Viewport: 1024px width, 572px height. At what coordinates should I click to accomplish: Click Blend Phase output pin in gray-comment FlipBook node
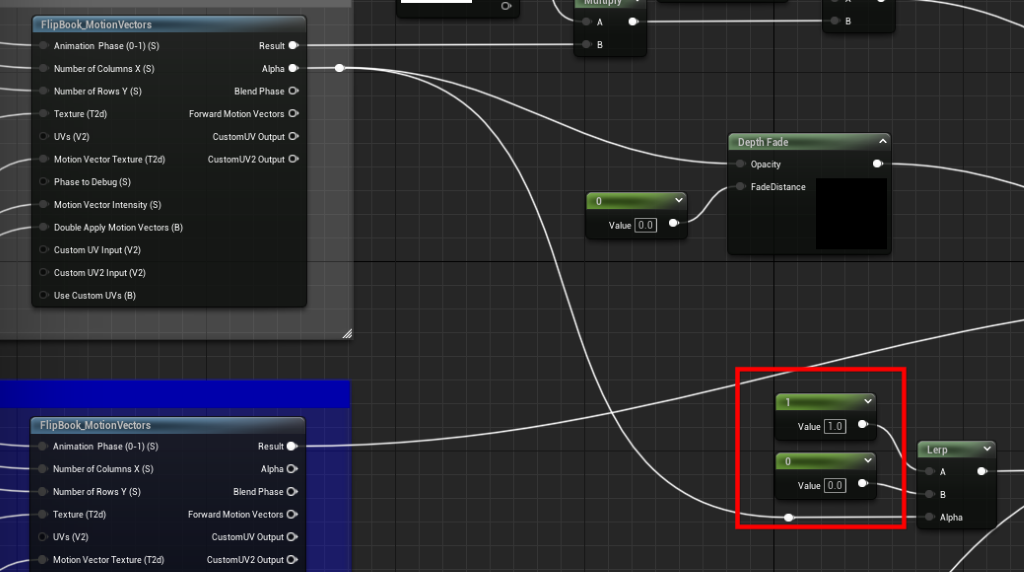click(293, 91)
